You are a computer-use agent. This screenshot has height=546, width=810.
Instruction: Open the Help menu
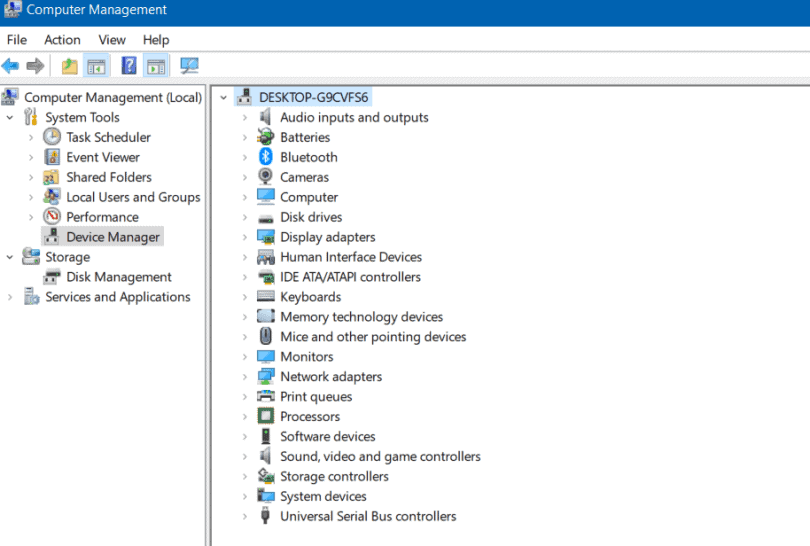pos(155,40)
